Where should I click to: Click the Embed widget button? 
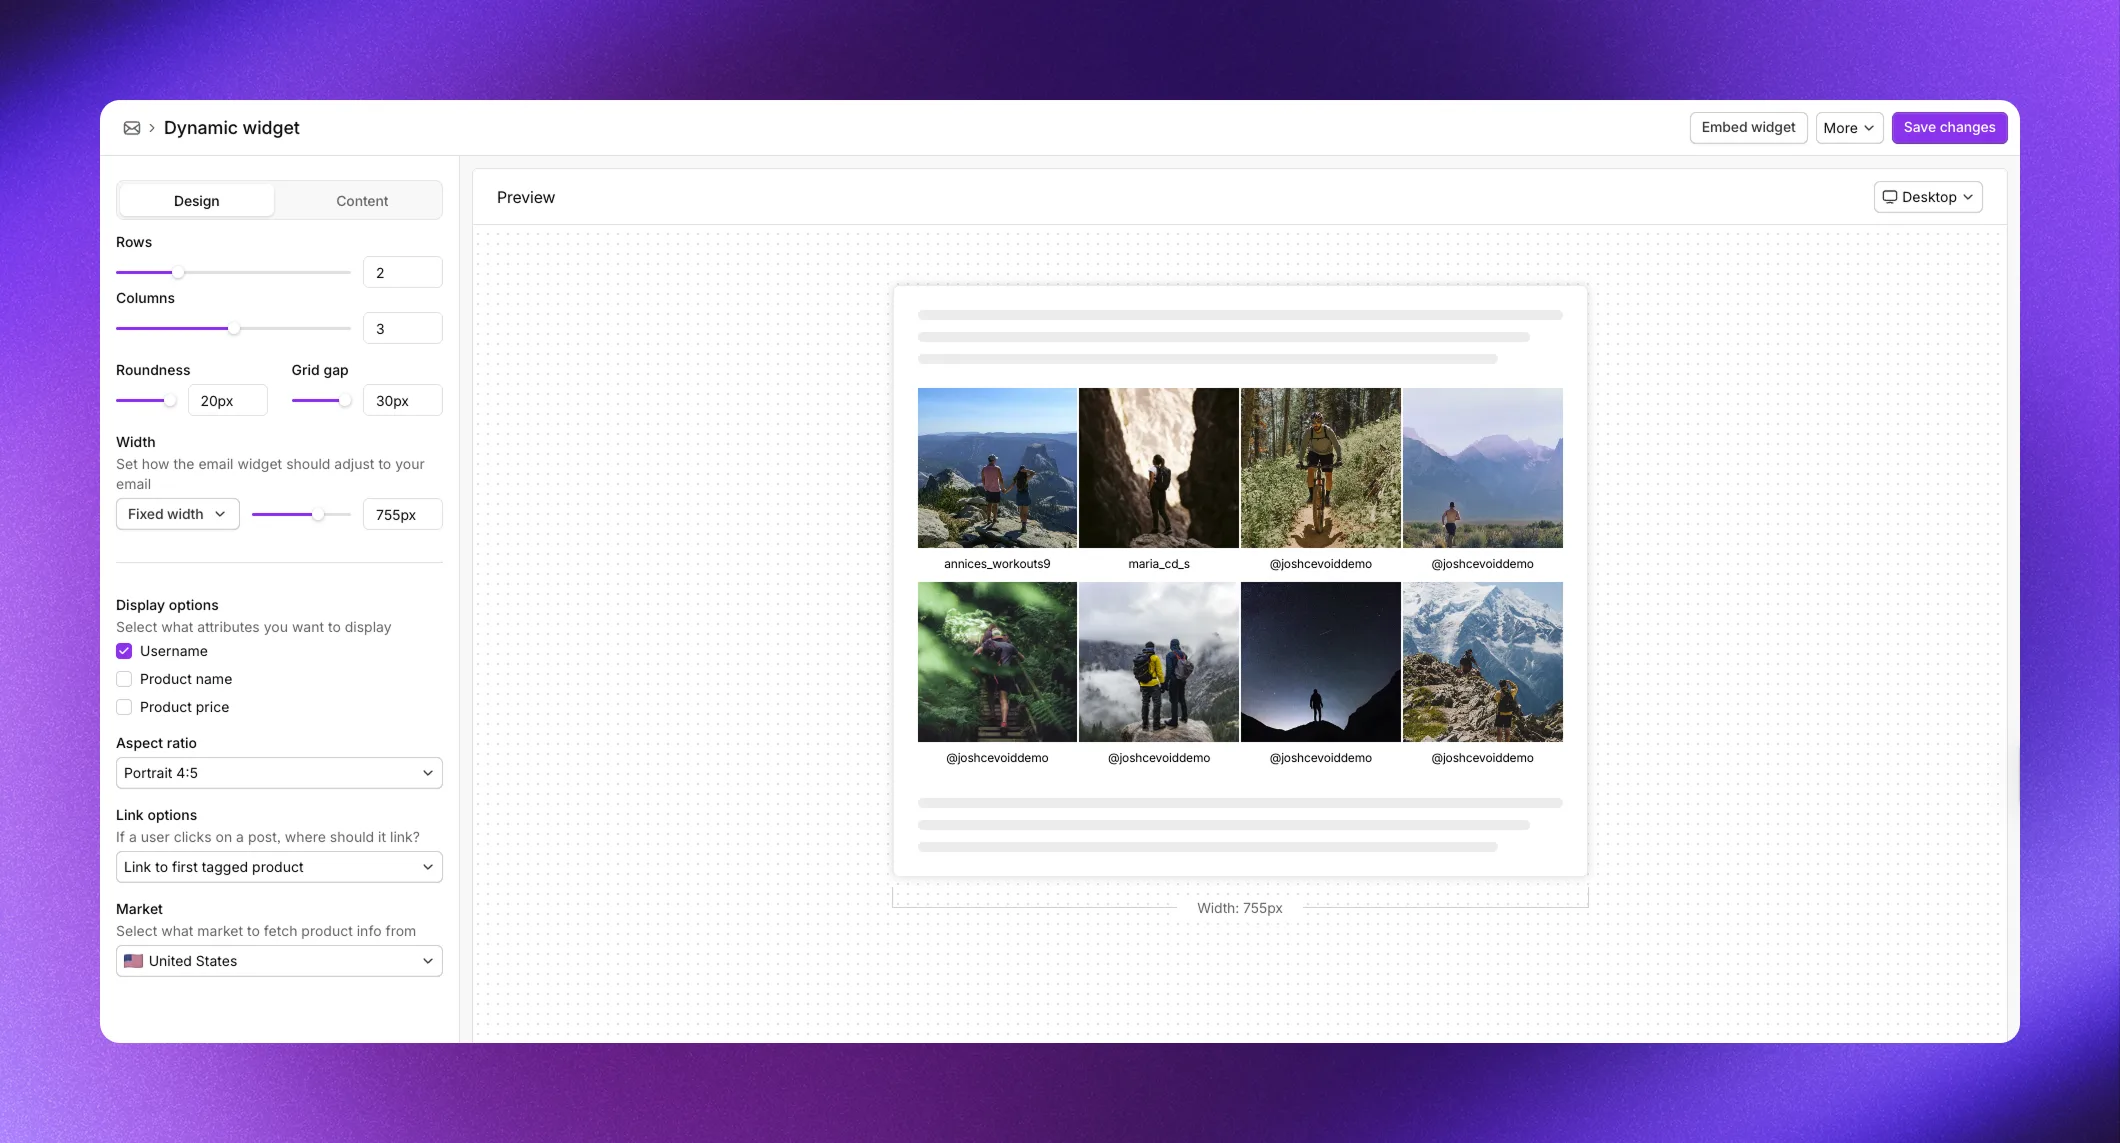1748,128
